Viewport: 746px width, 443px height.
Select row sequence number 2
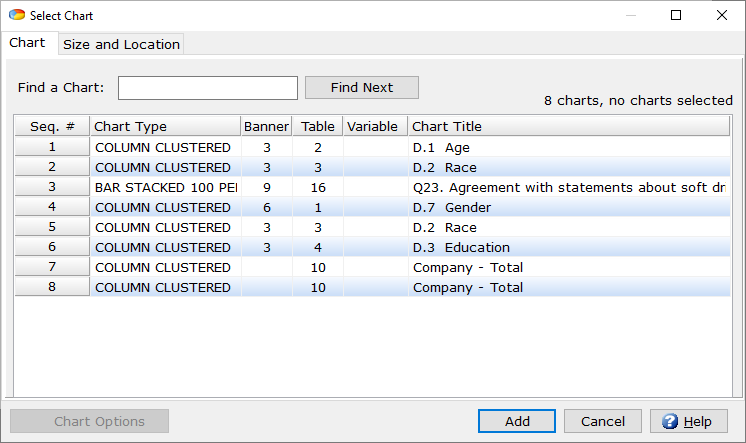(x=52, y=167)
